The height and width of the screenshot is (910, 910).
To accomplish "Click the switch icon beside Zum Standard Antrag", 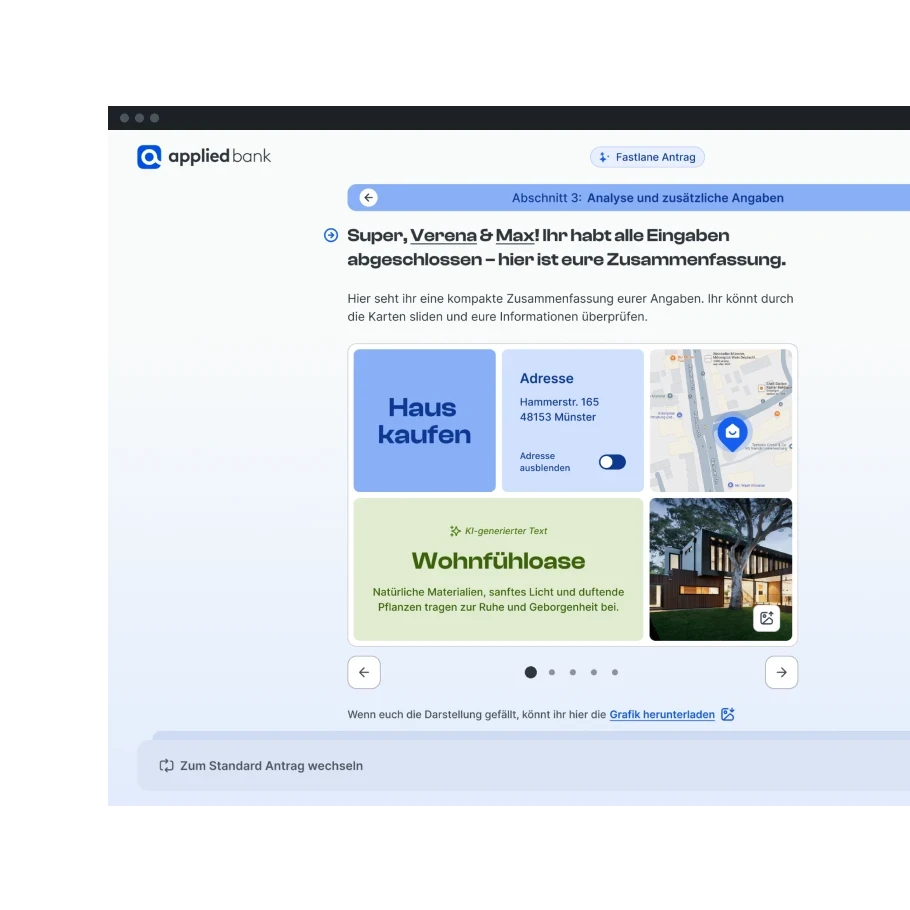I will click(x=167, y=765).
